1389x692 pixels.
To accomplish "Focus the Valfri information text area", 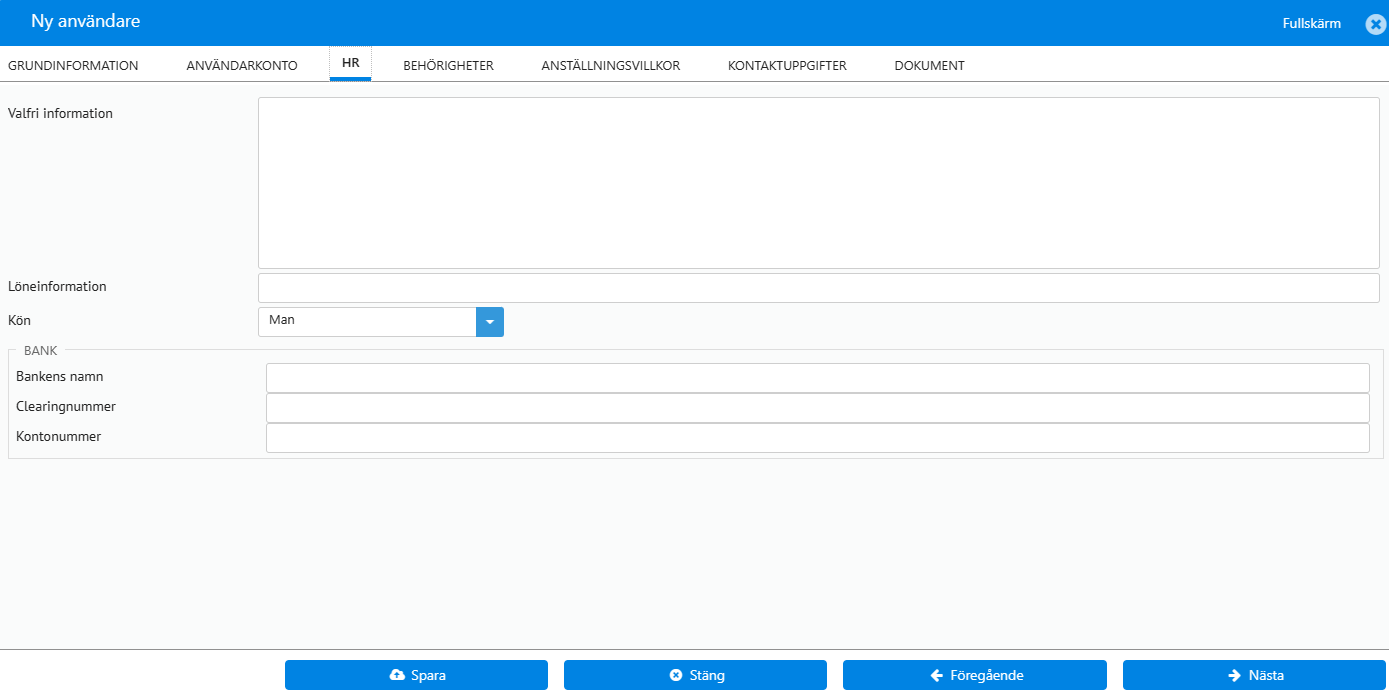I will click(819, 183).
